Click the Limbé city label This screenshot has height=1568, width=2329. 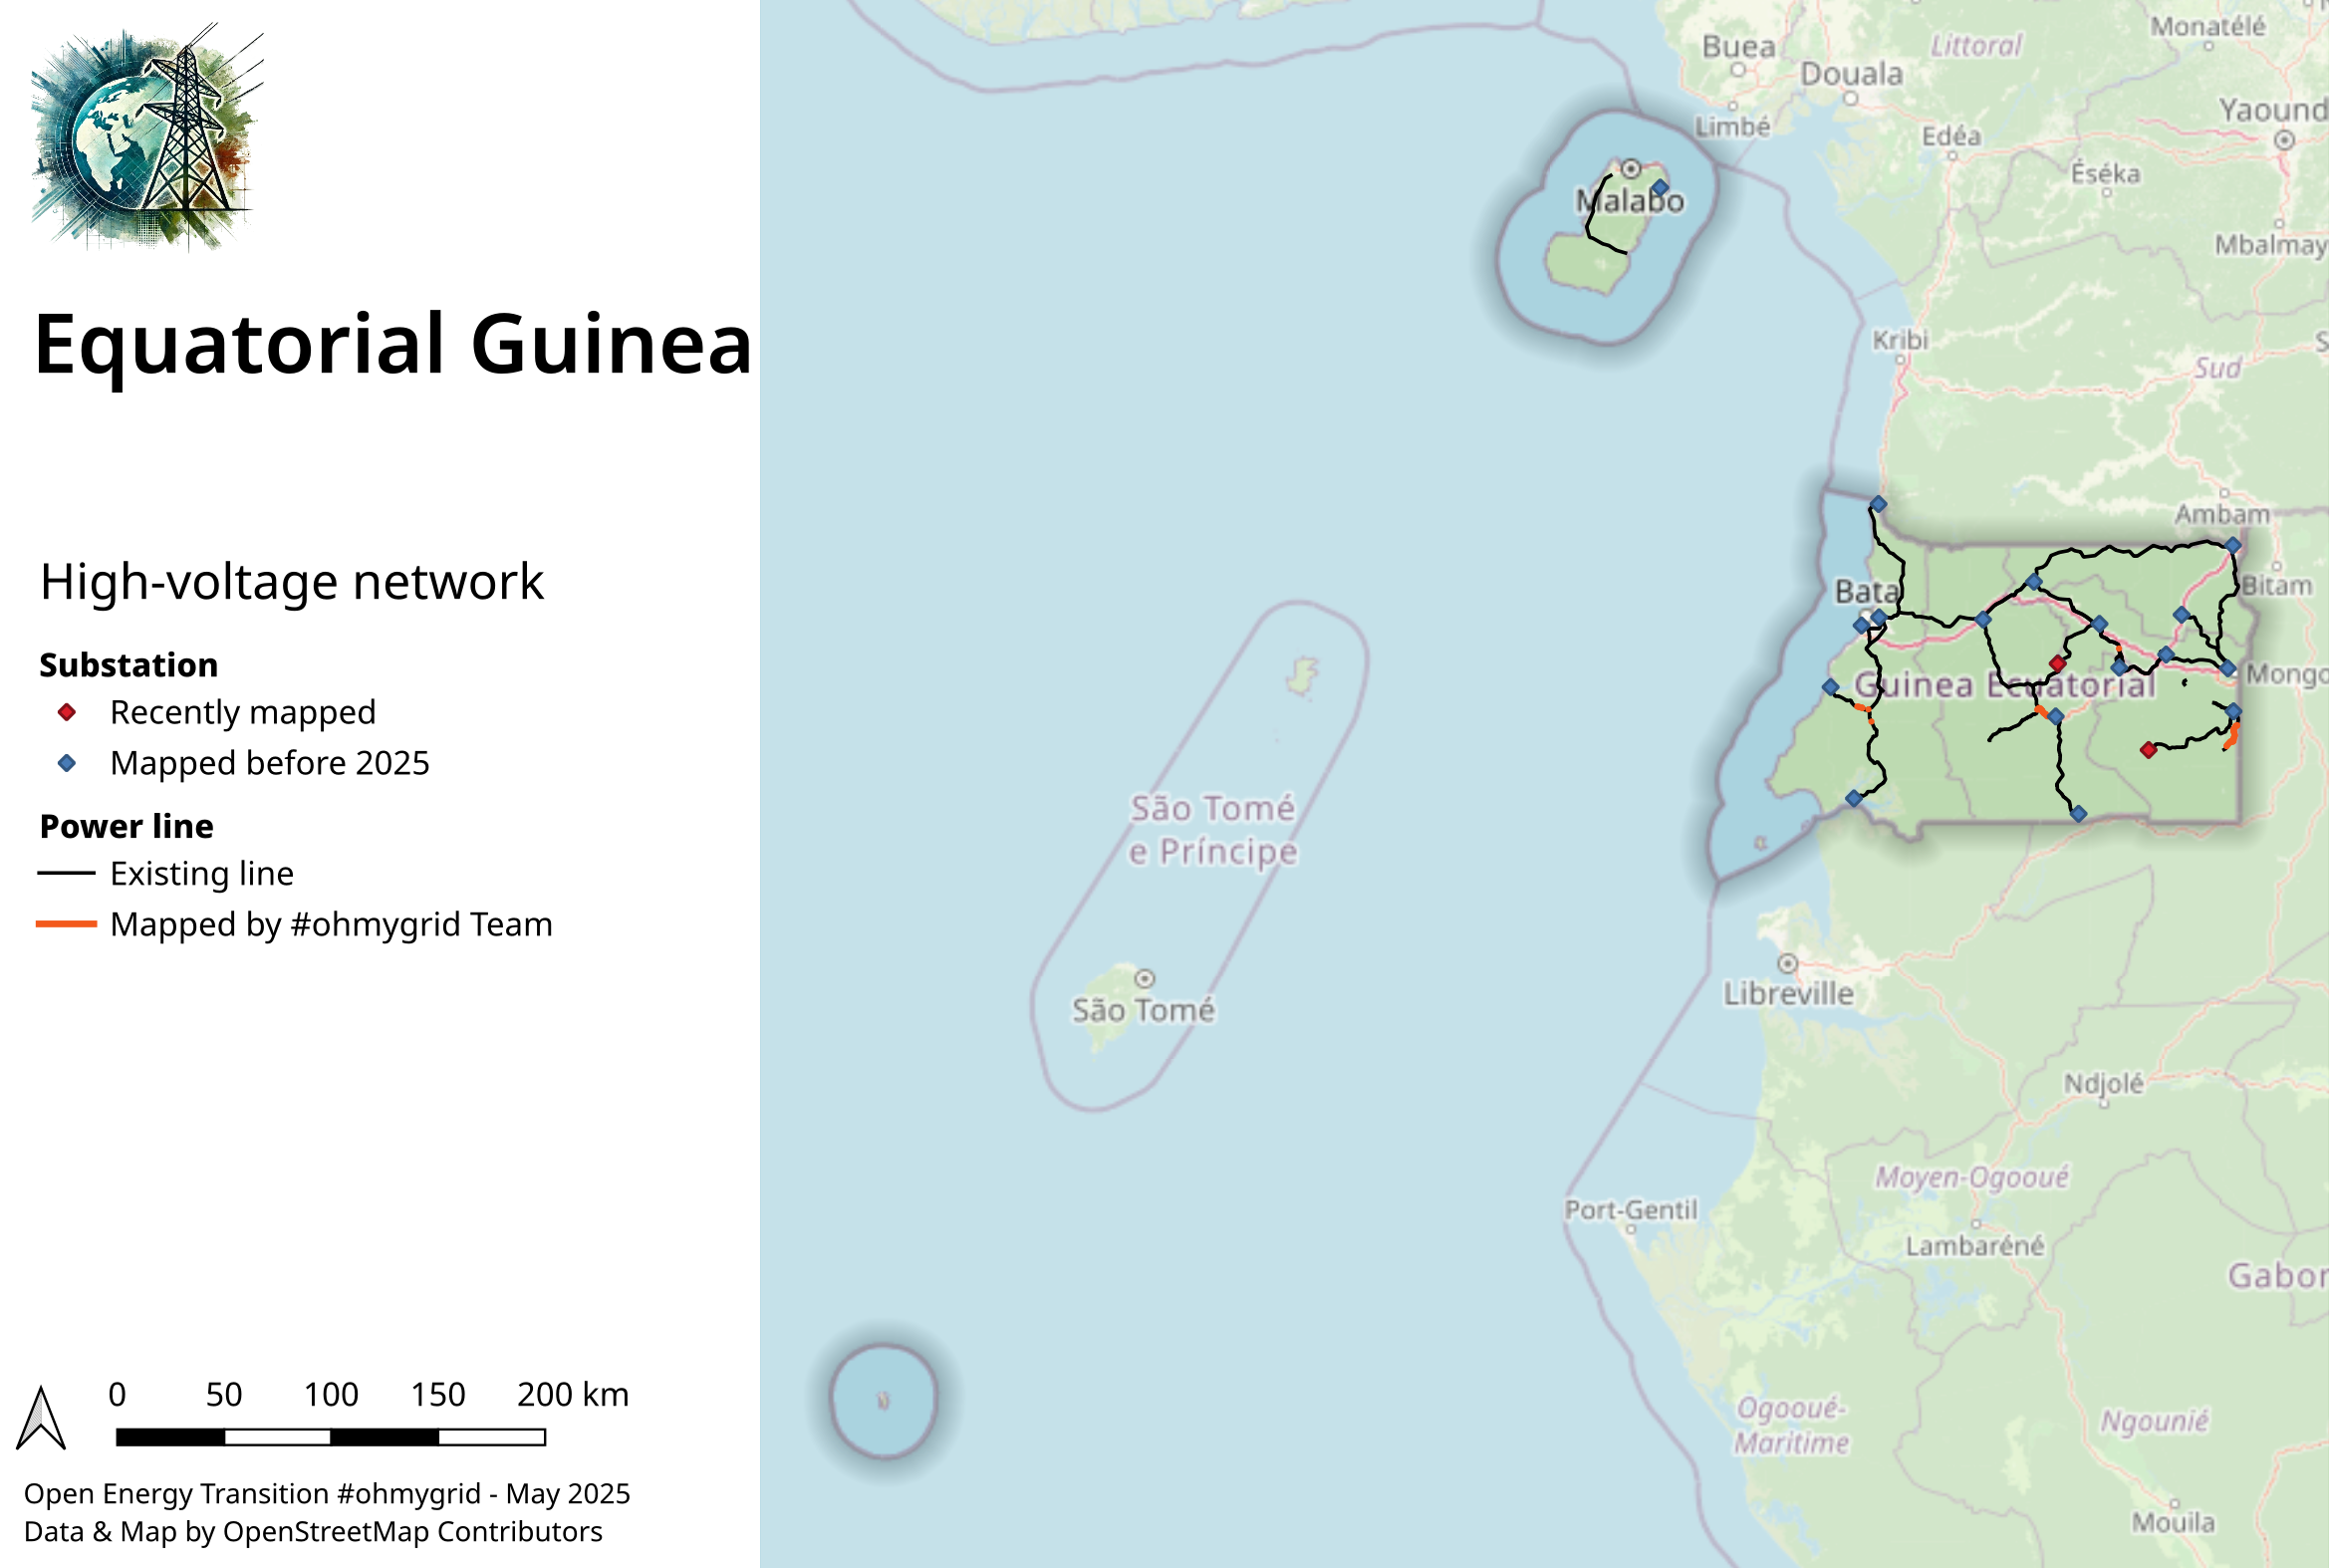click(1733, 127)
